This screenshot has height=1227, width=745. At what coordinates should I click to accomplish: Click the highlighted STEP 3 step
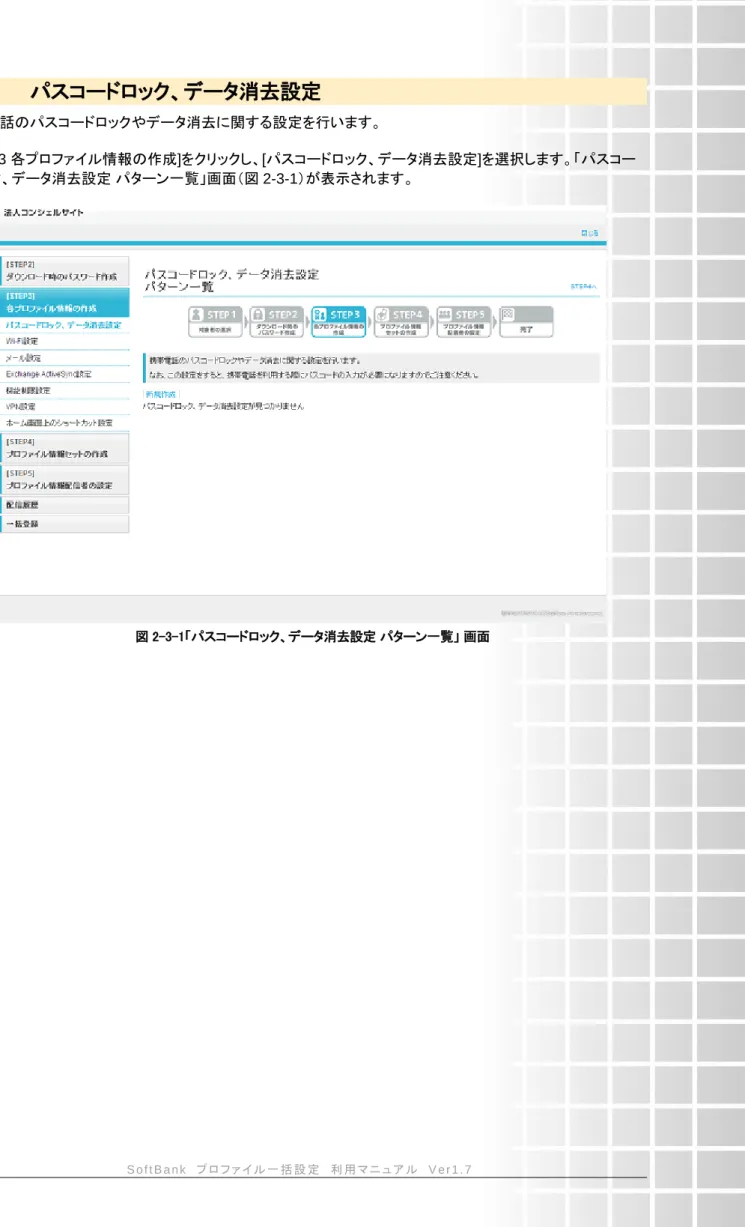pos(339,321)
